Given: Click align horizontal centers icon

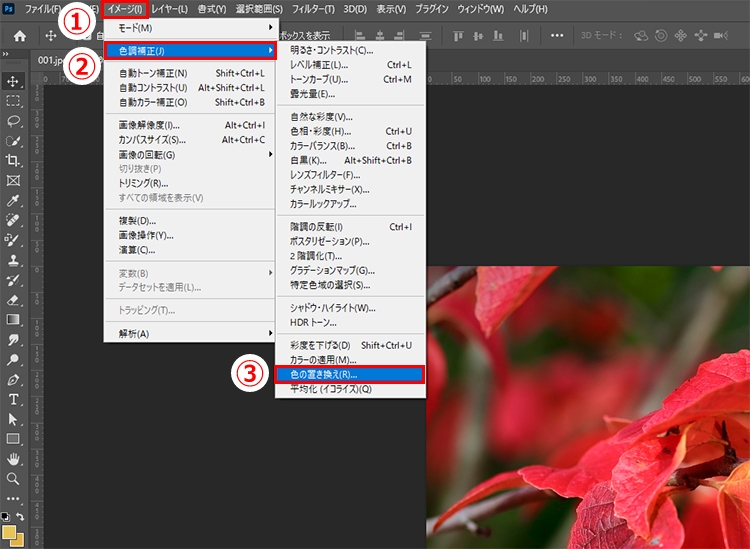Looking at the screenshot, I should (380, 36).
